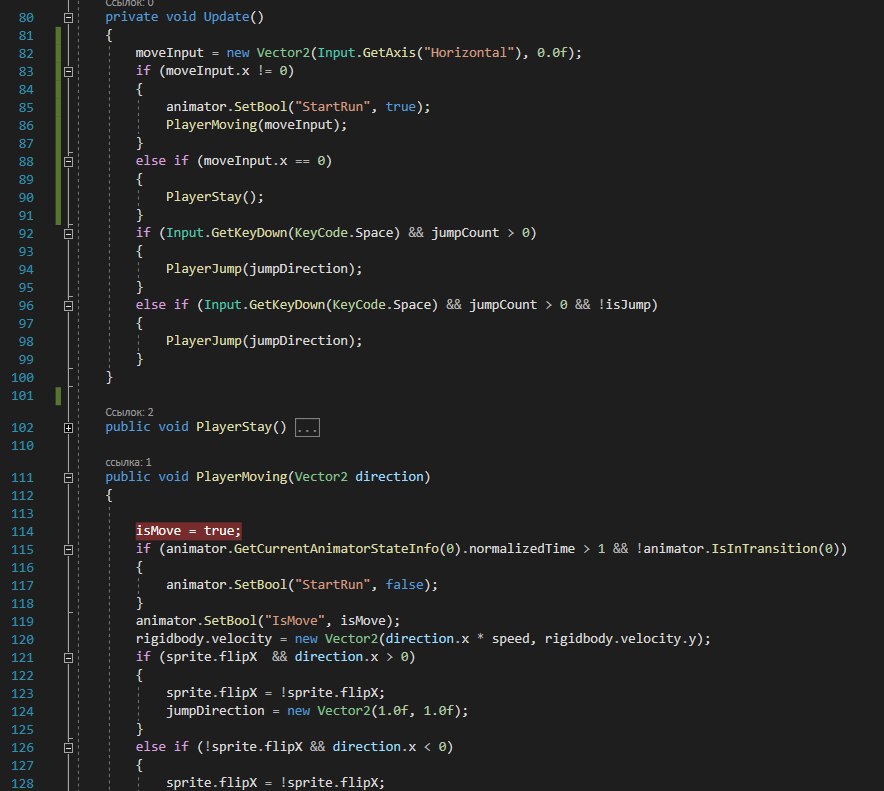Click 'PlayerMoving' method name in its declaration

point(241,476)
